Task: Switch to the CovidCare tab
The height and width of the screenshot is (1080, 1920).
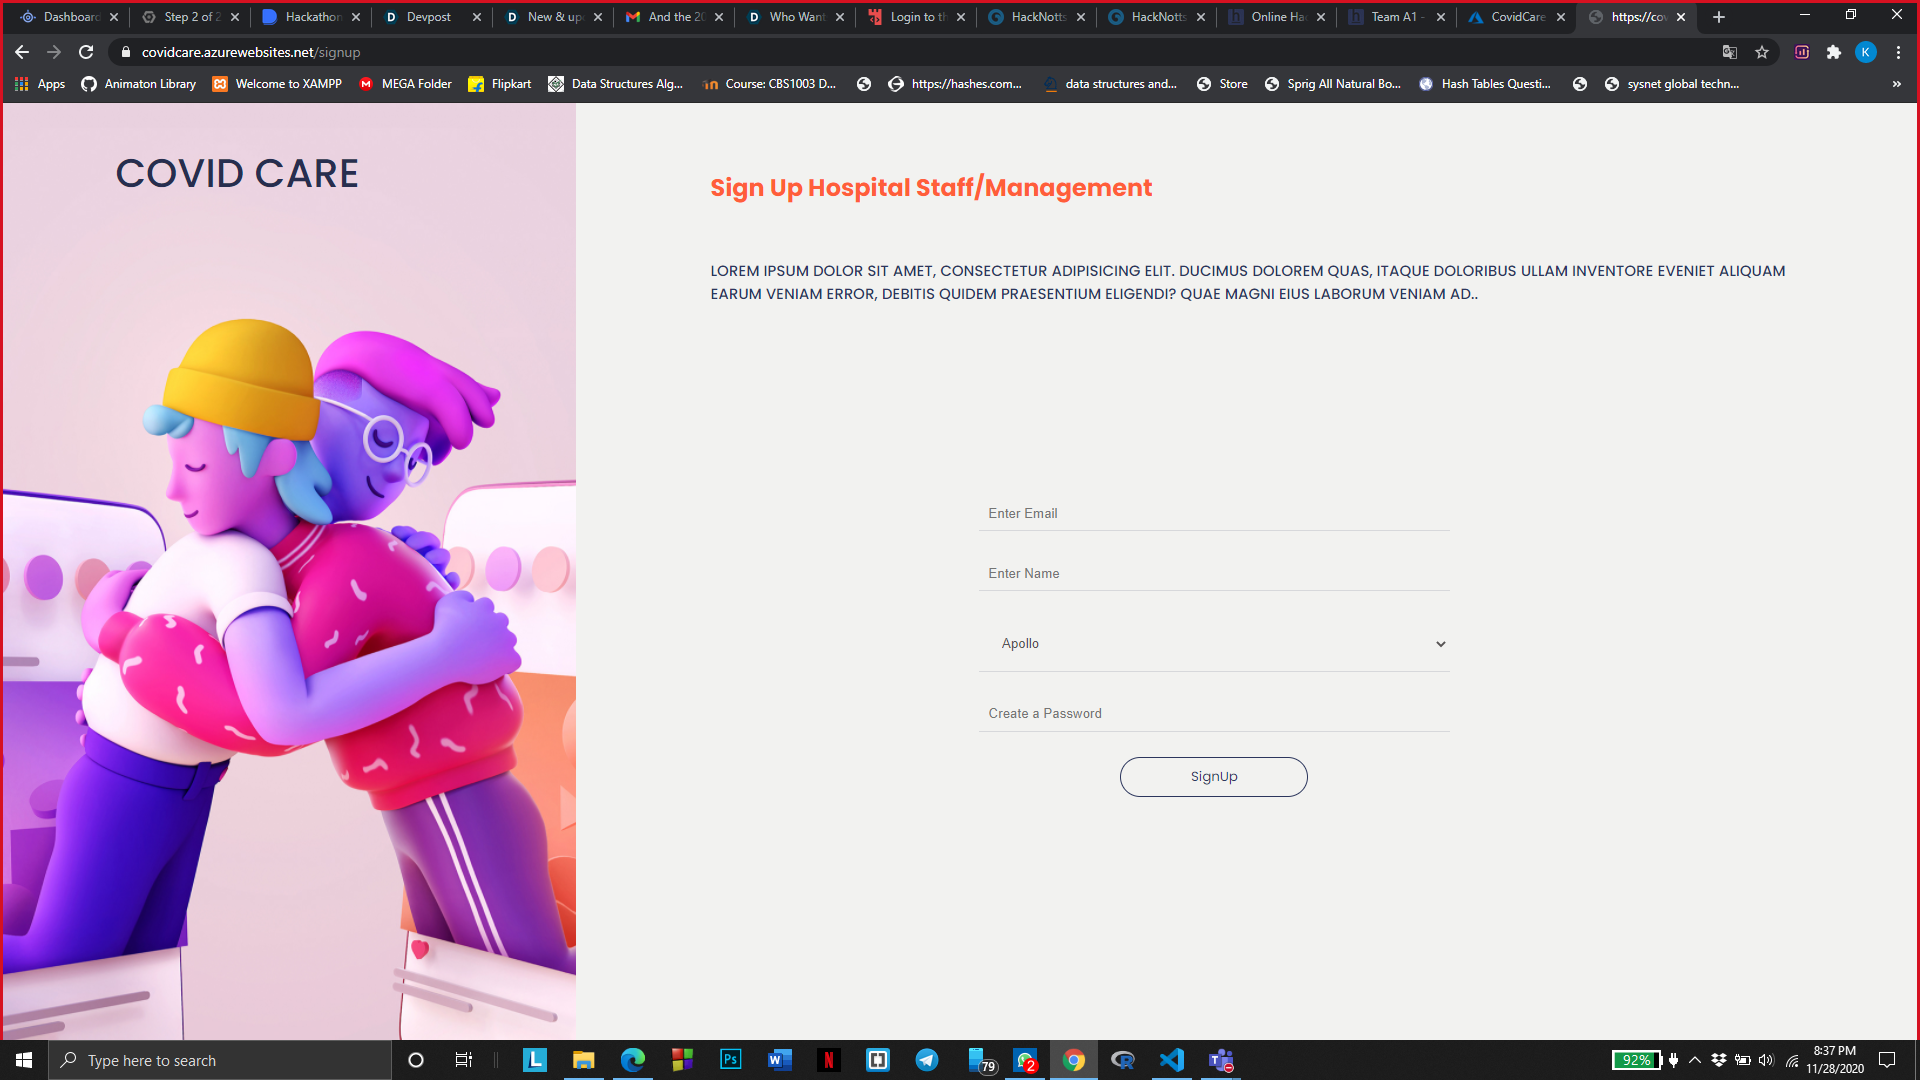Action: [1517, 17]
